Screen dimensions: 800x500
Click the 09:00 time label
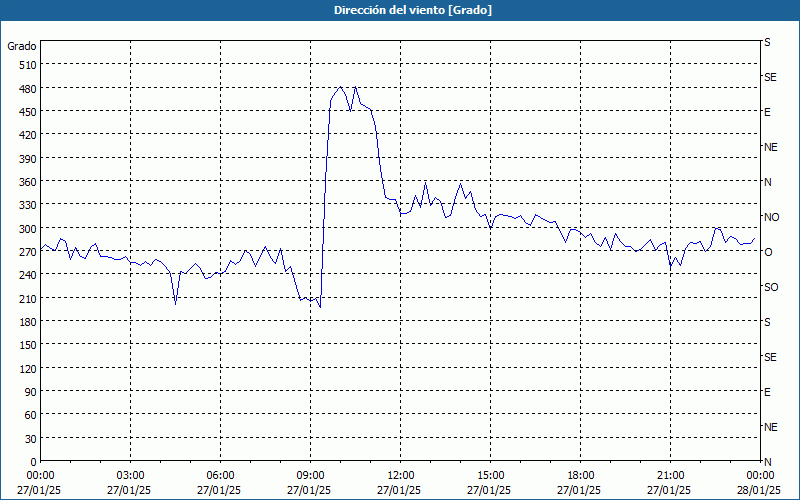[x=311, y=476]
